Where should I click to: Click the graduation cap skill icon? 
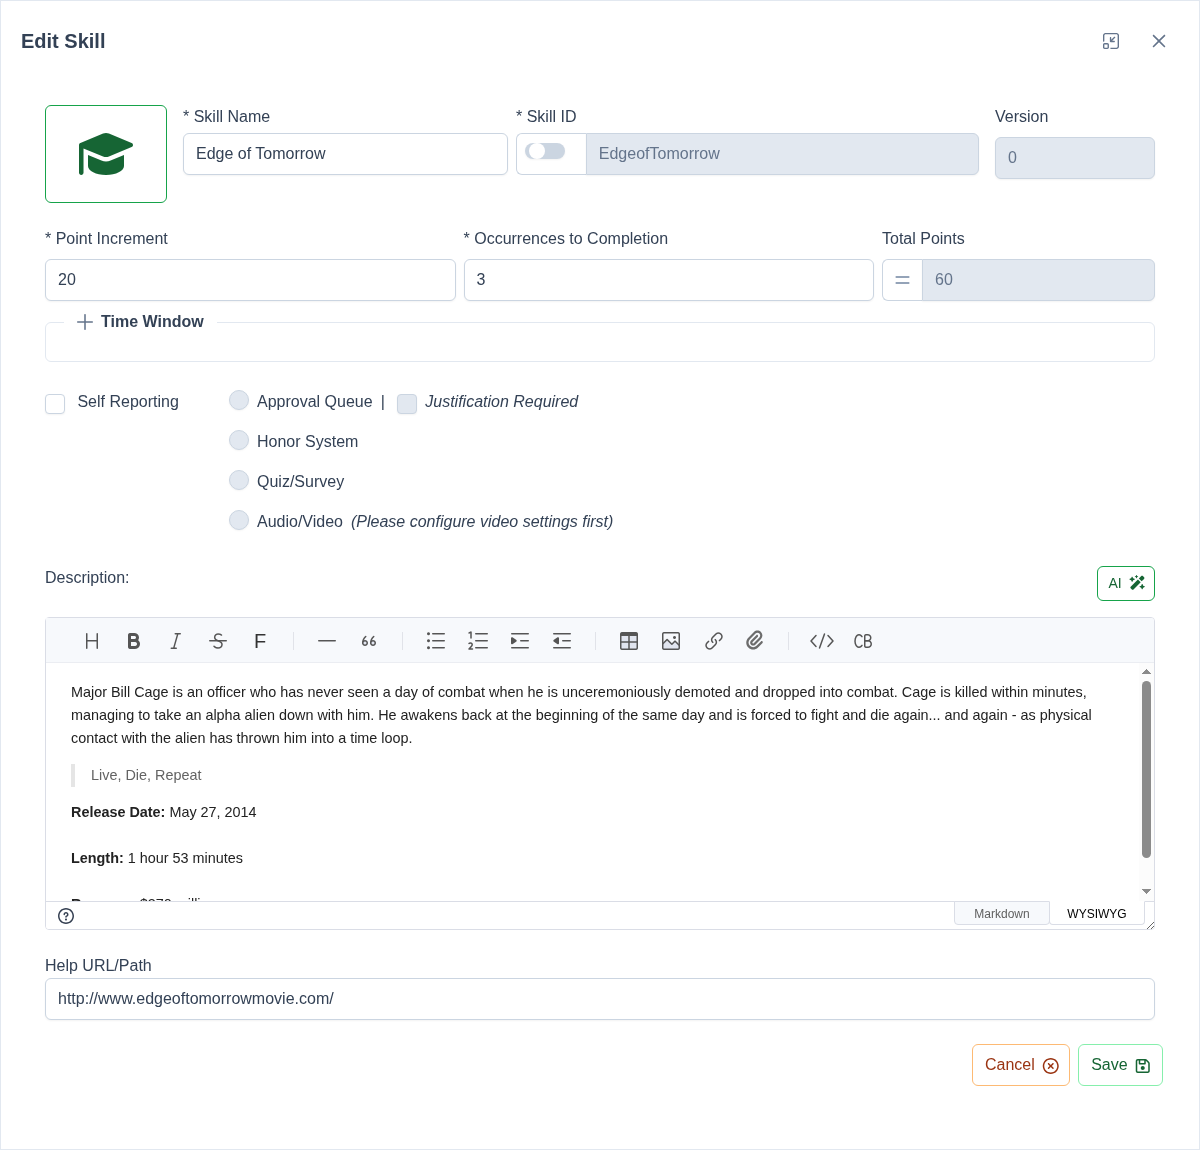(x=106, y=154)
